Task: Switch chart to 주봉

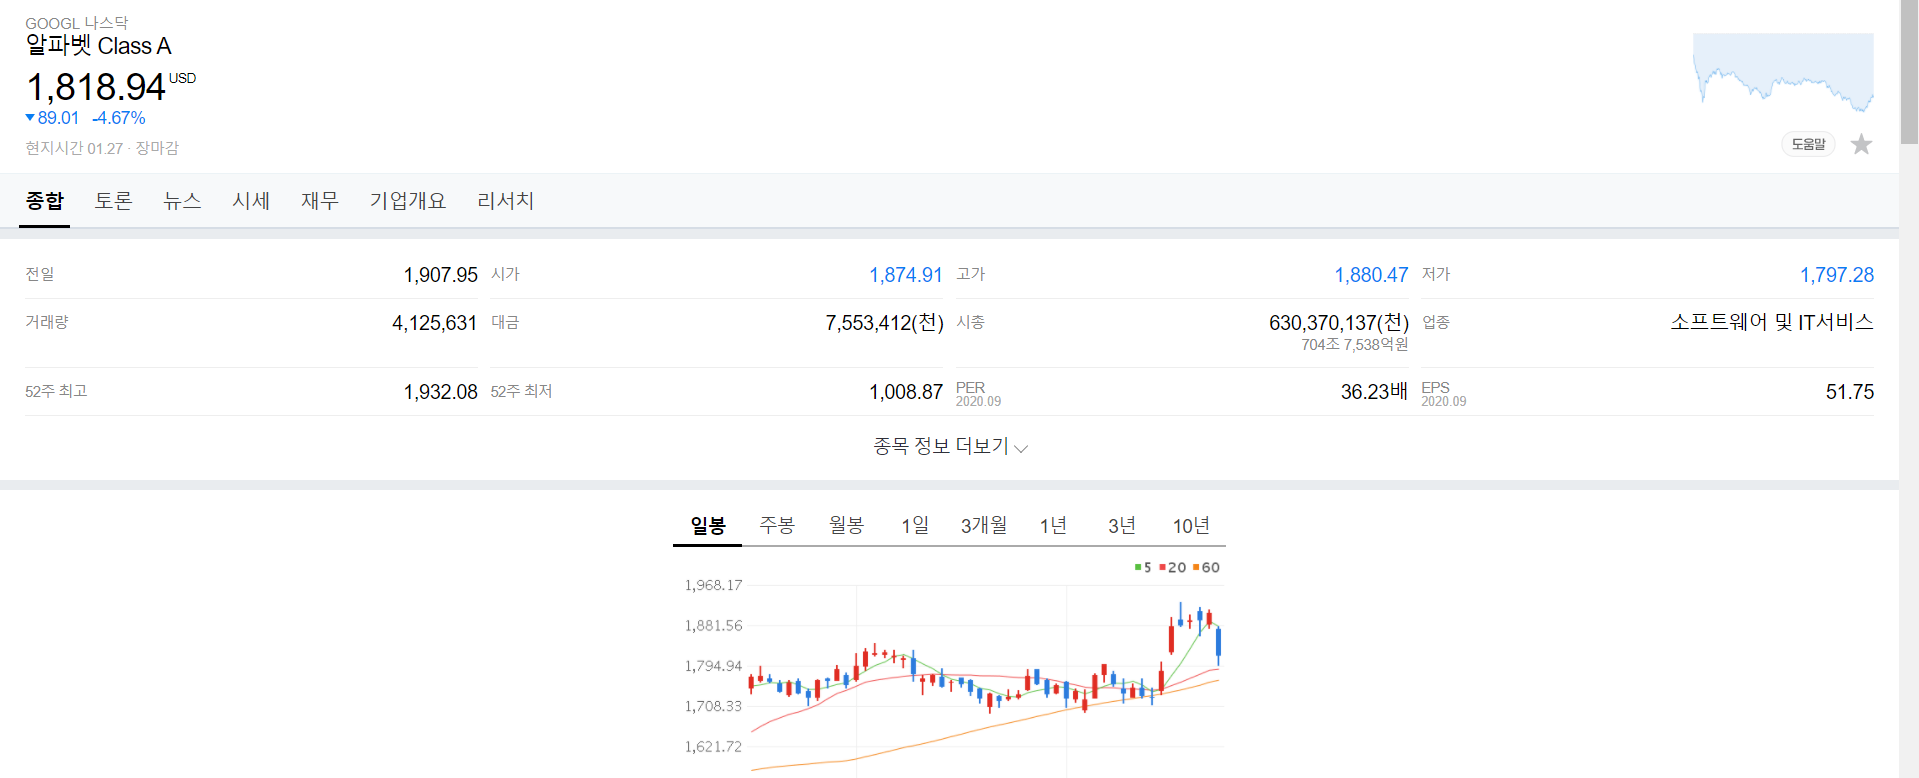Action: [x=777, y=525]
